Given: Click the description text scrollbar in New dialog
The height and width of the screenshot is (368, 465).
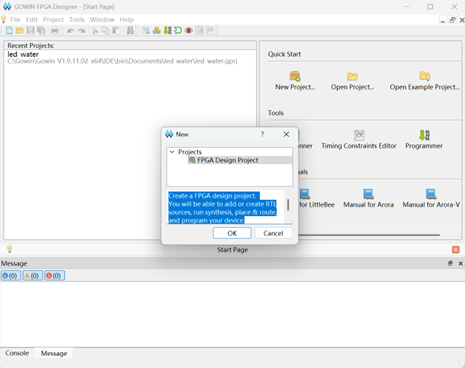Looking at the screenshot, I should point(288,205).
